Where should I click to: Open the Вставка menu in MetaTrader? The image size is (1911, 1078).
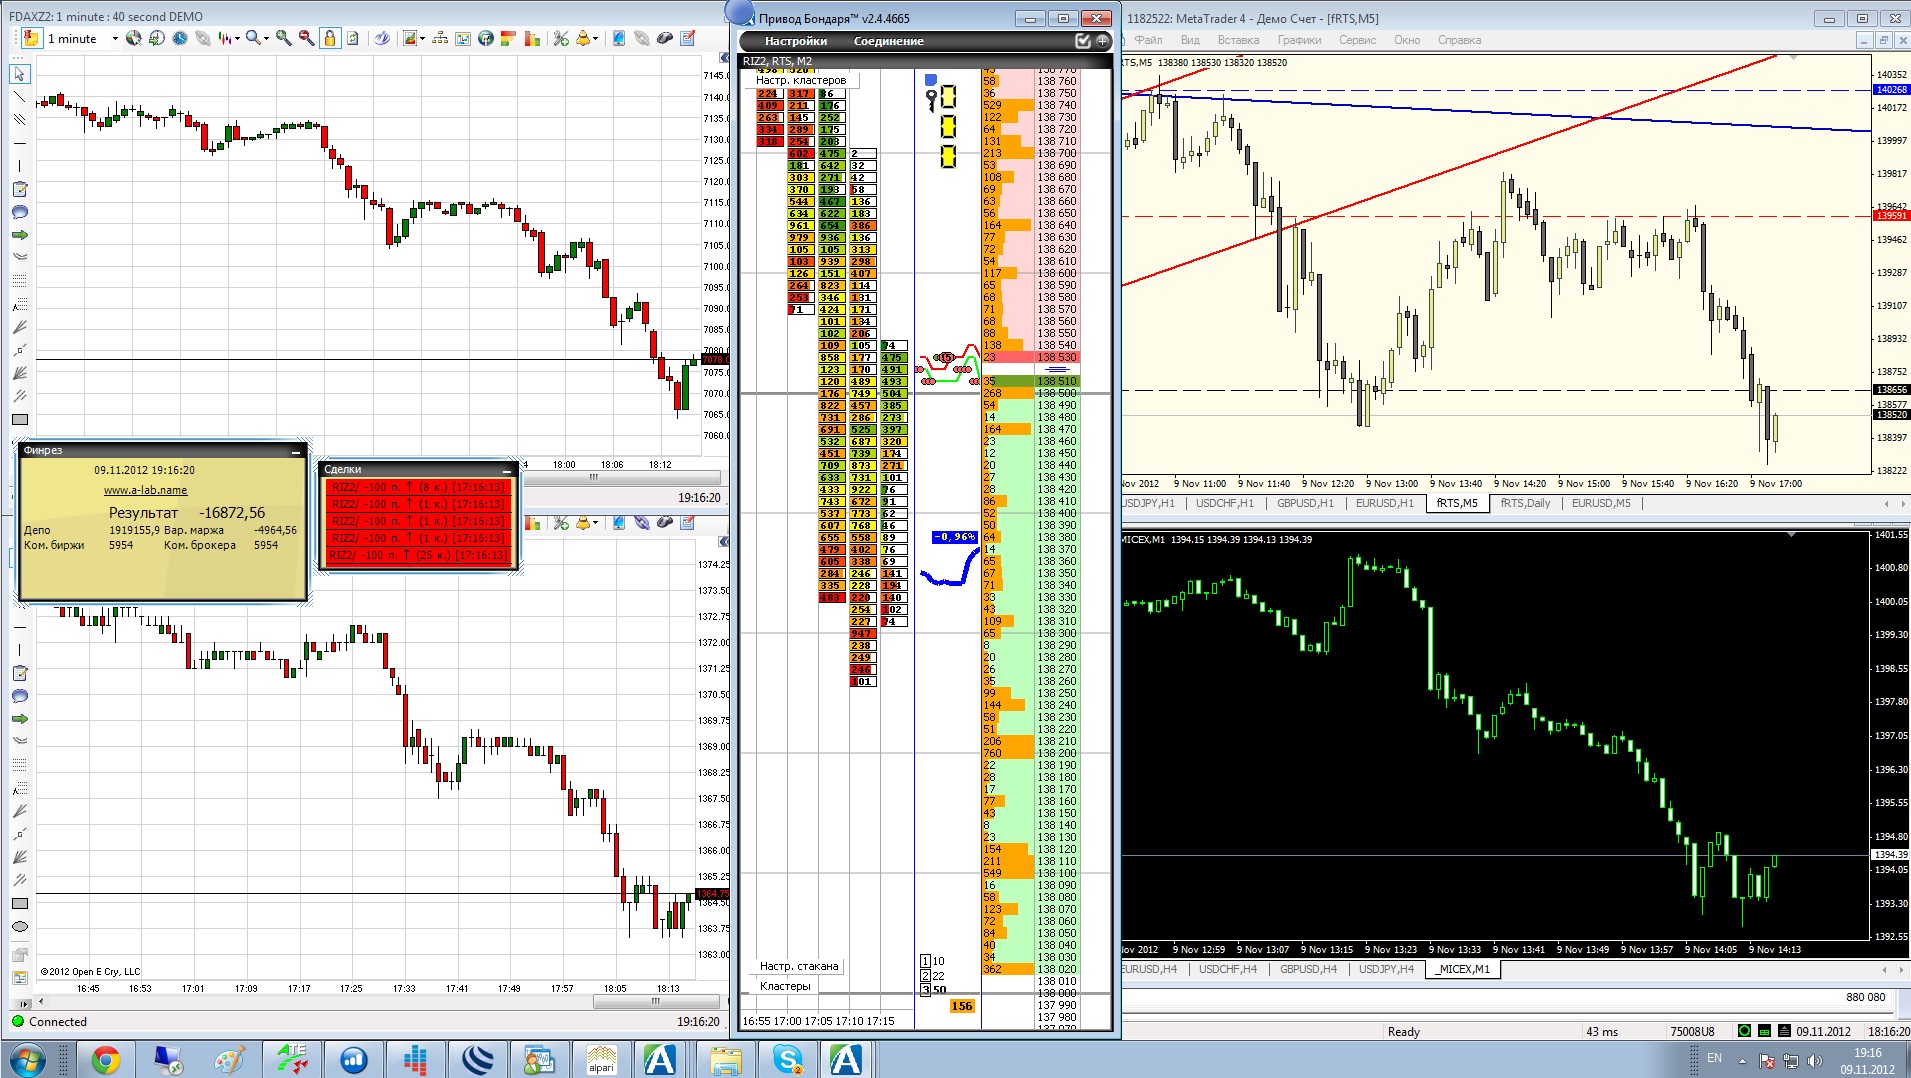1238,40
